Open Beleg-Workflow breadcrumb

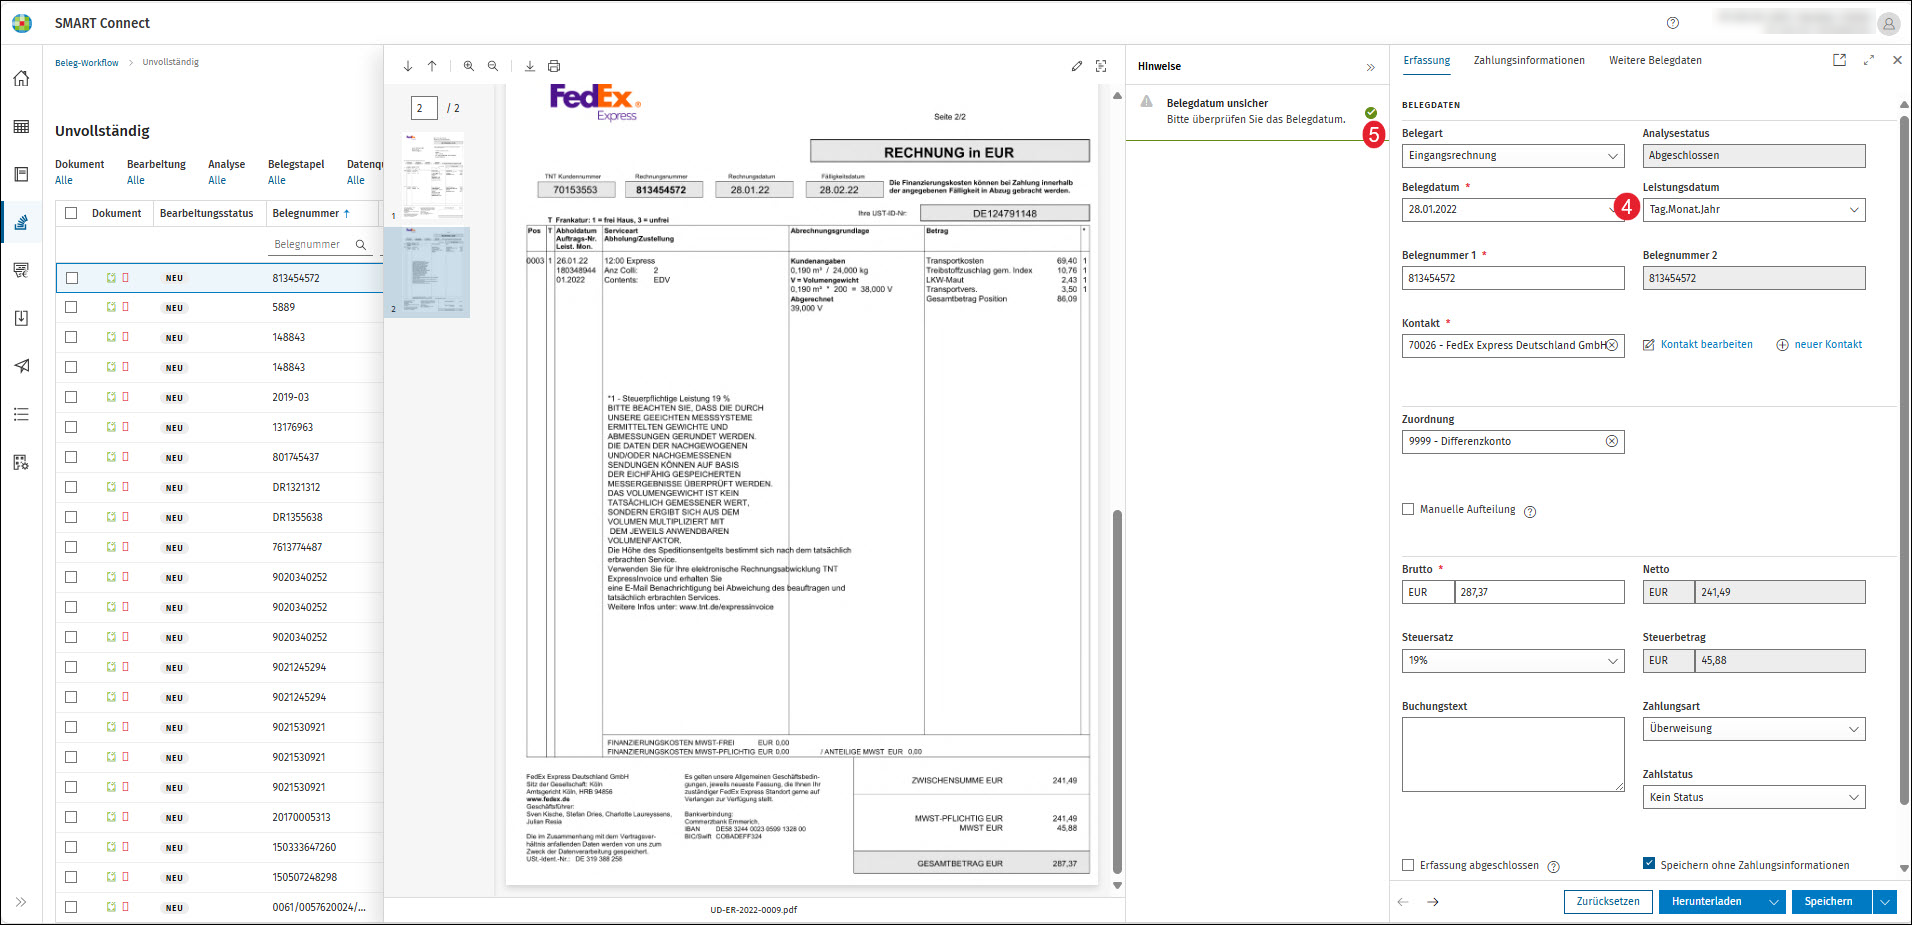87,63
